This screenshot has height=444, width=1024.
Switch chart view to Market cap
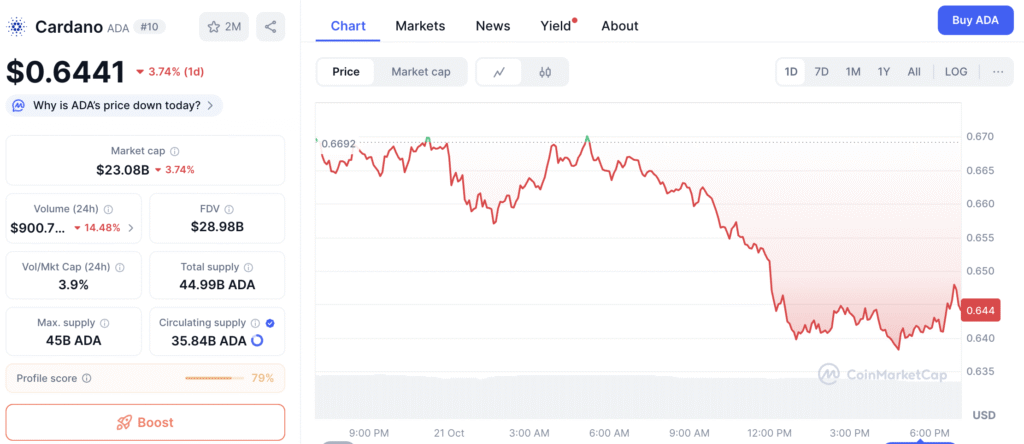pyautogui.click(x=420, y=72)
